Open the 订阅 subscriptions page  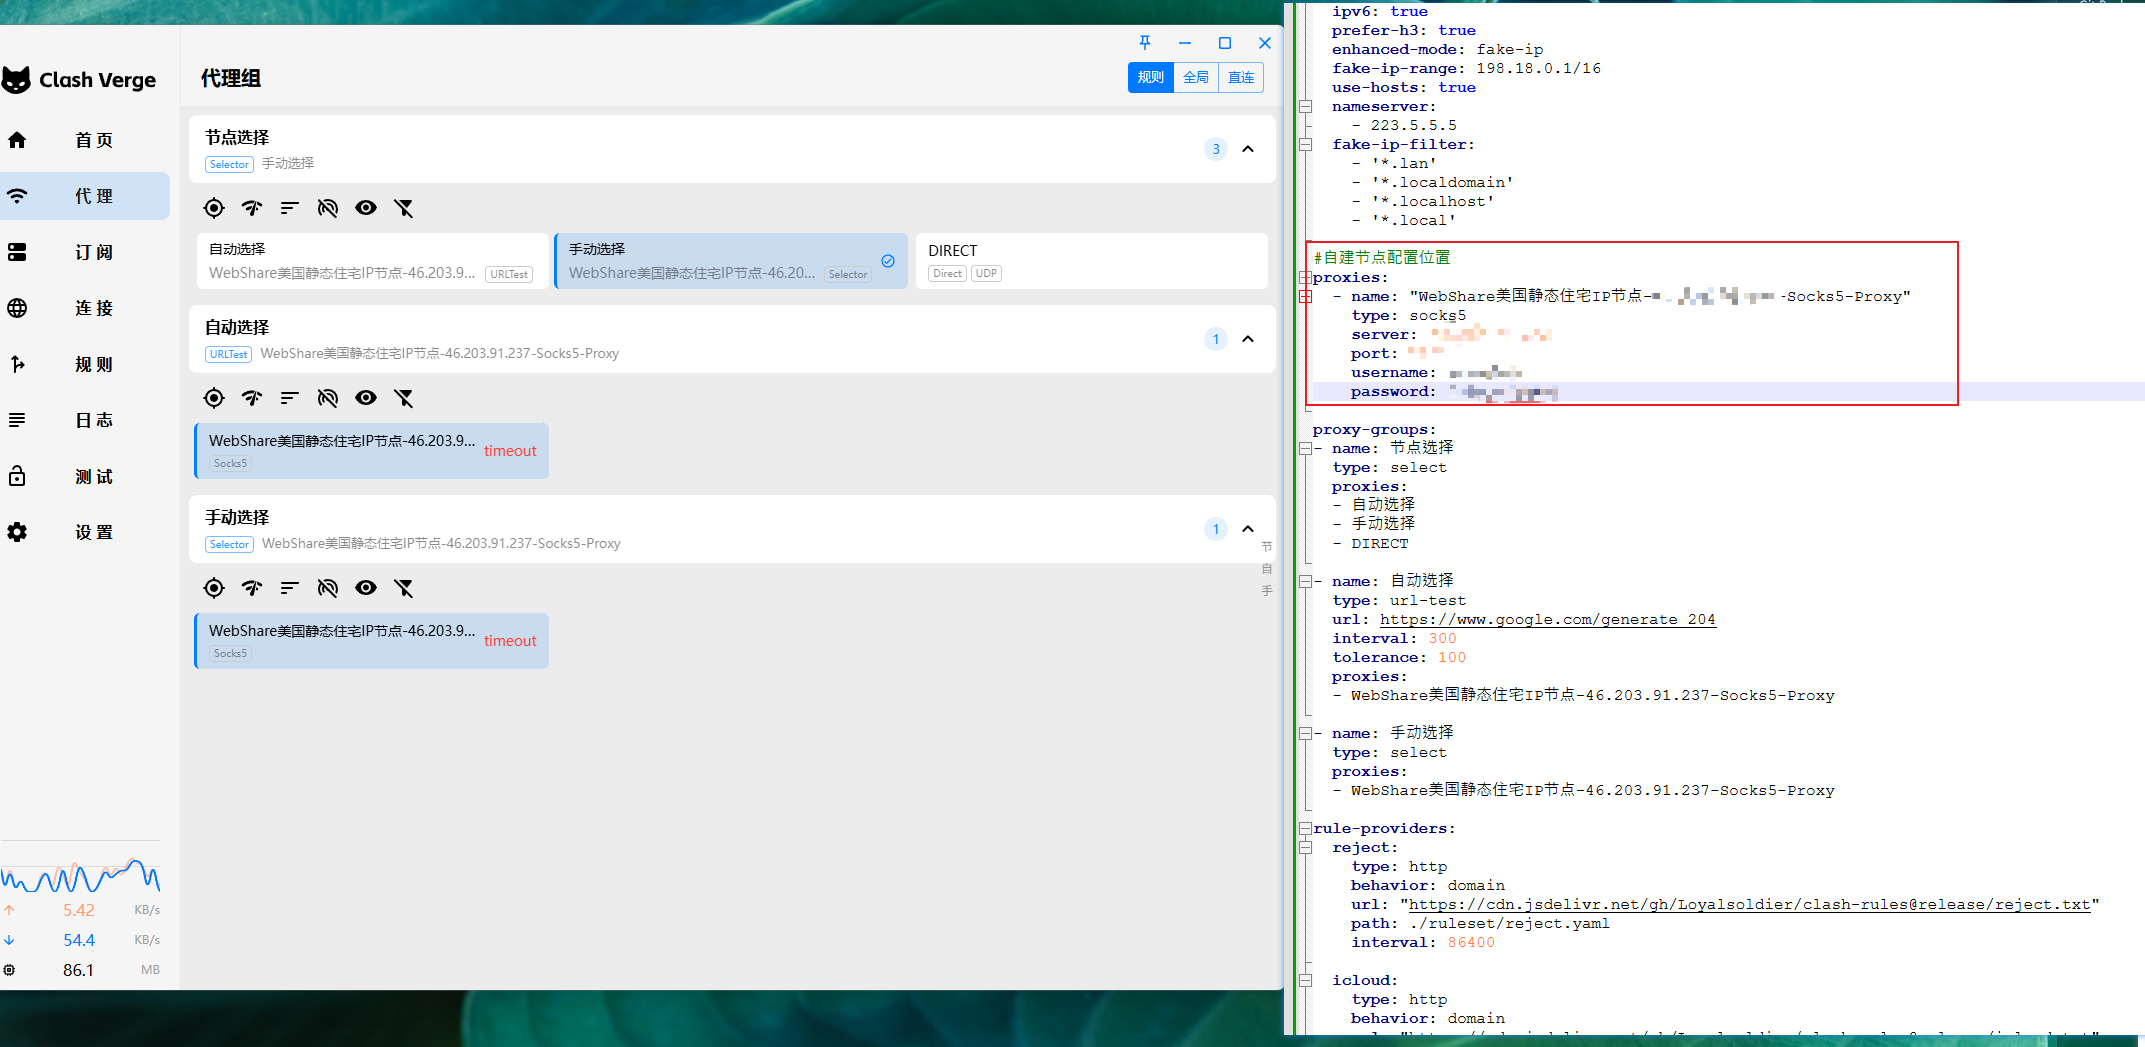(x=85, y=252)
